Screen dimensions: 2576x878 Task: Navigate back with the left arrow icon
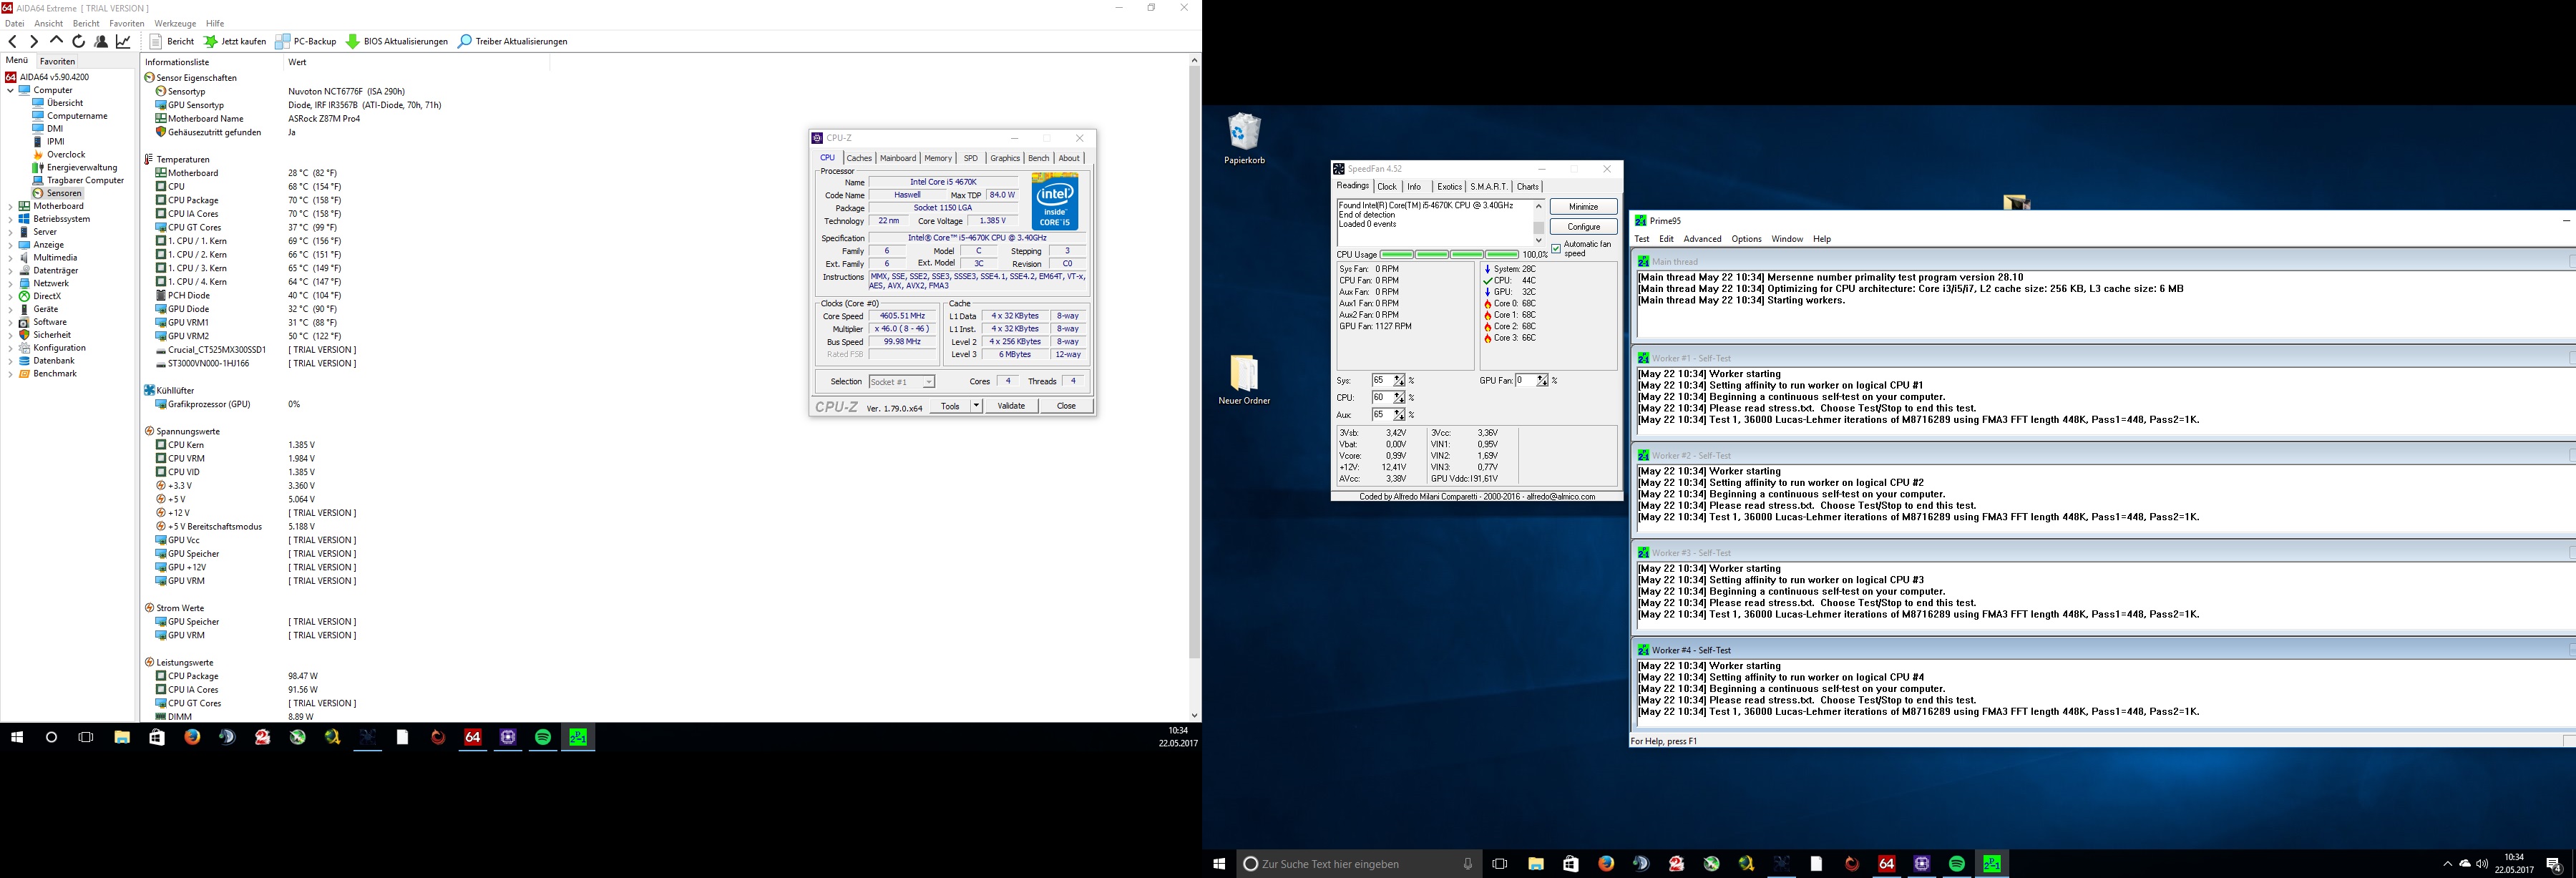click(x=12, y=41)
